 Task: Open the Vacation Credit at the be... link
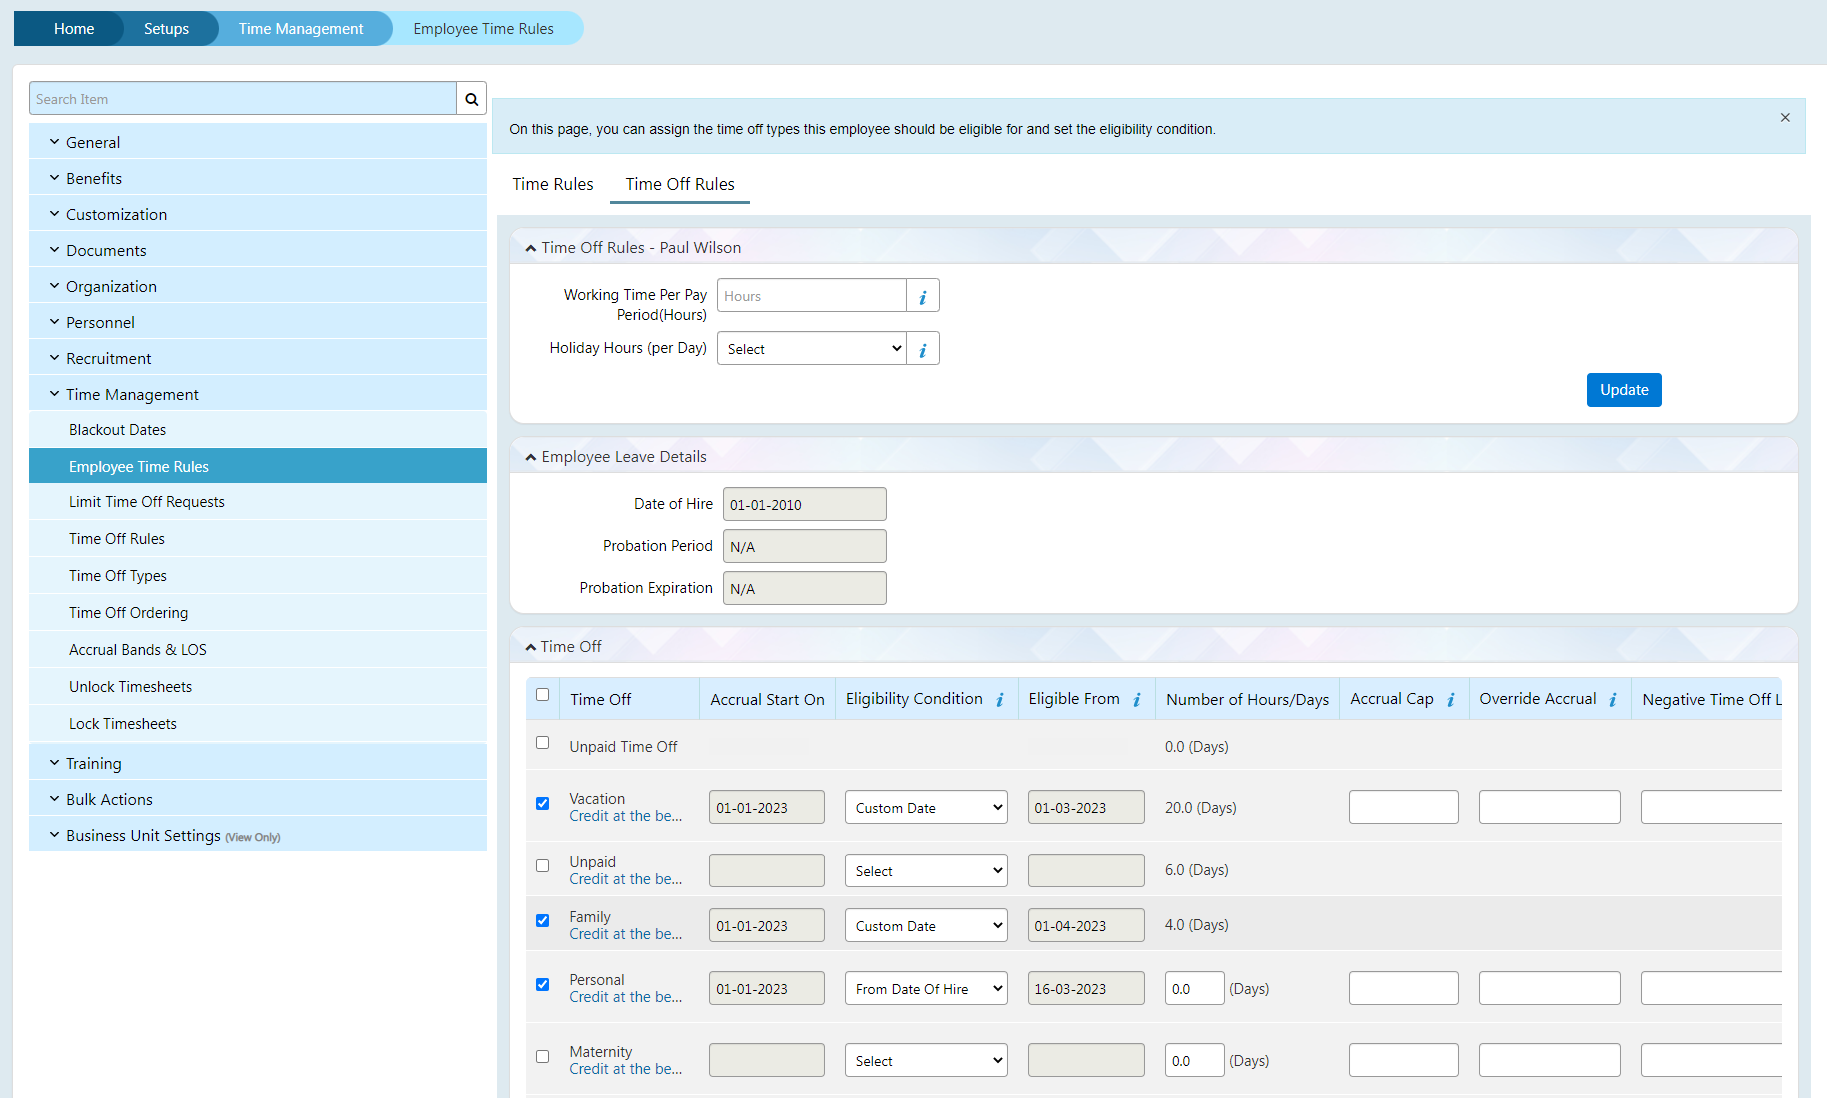coord(626,816)
